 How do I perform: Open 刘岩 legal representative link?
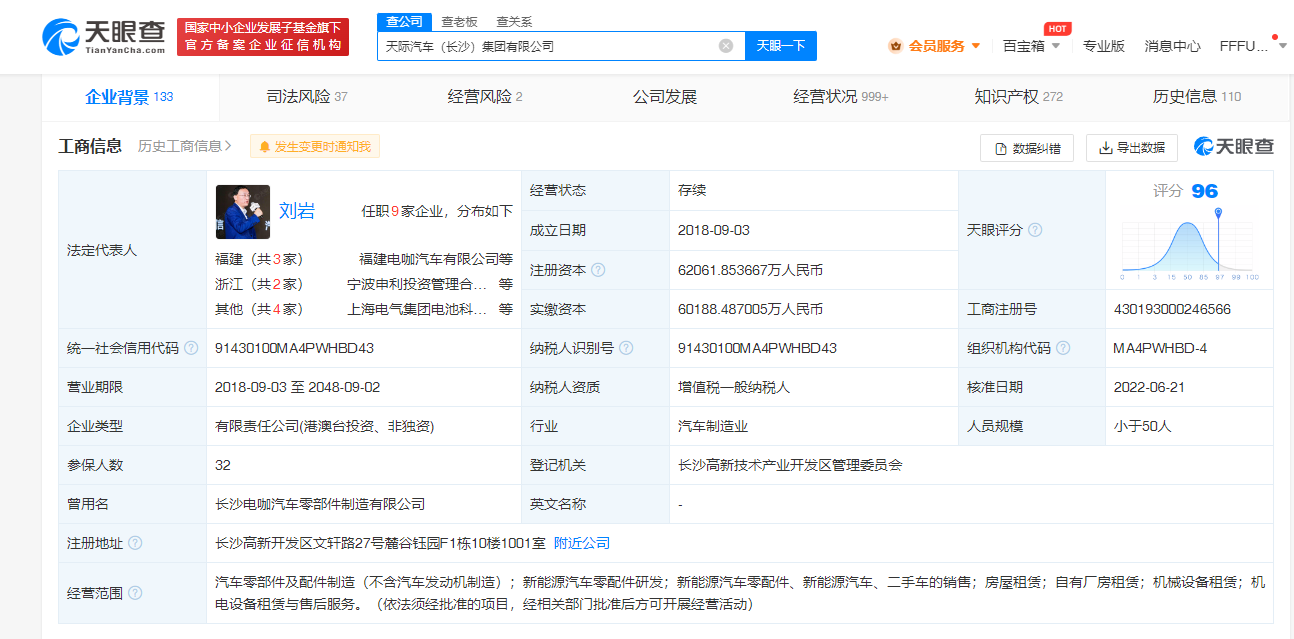297,211
